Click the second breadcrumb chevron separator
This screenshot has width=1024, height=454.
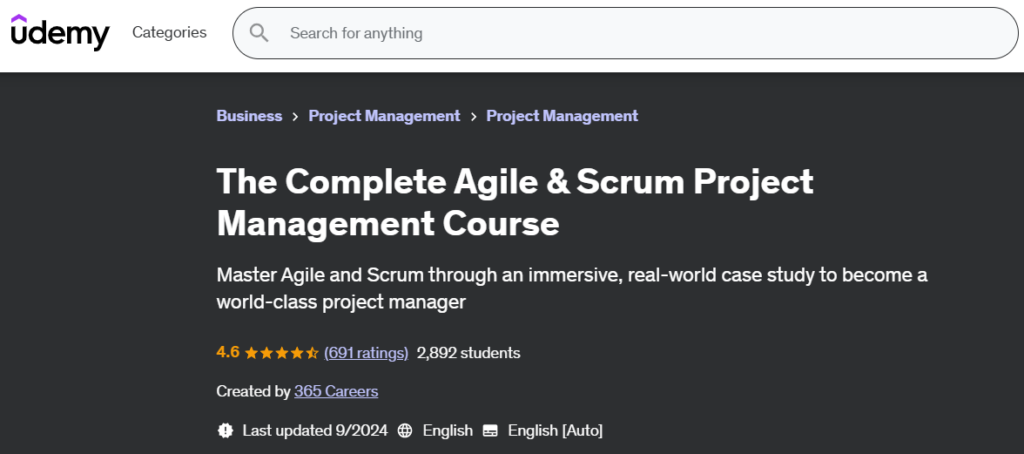[473, 116]
